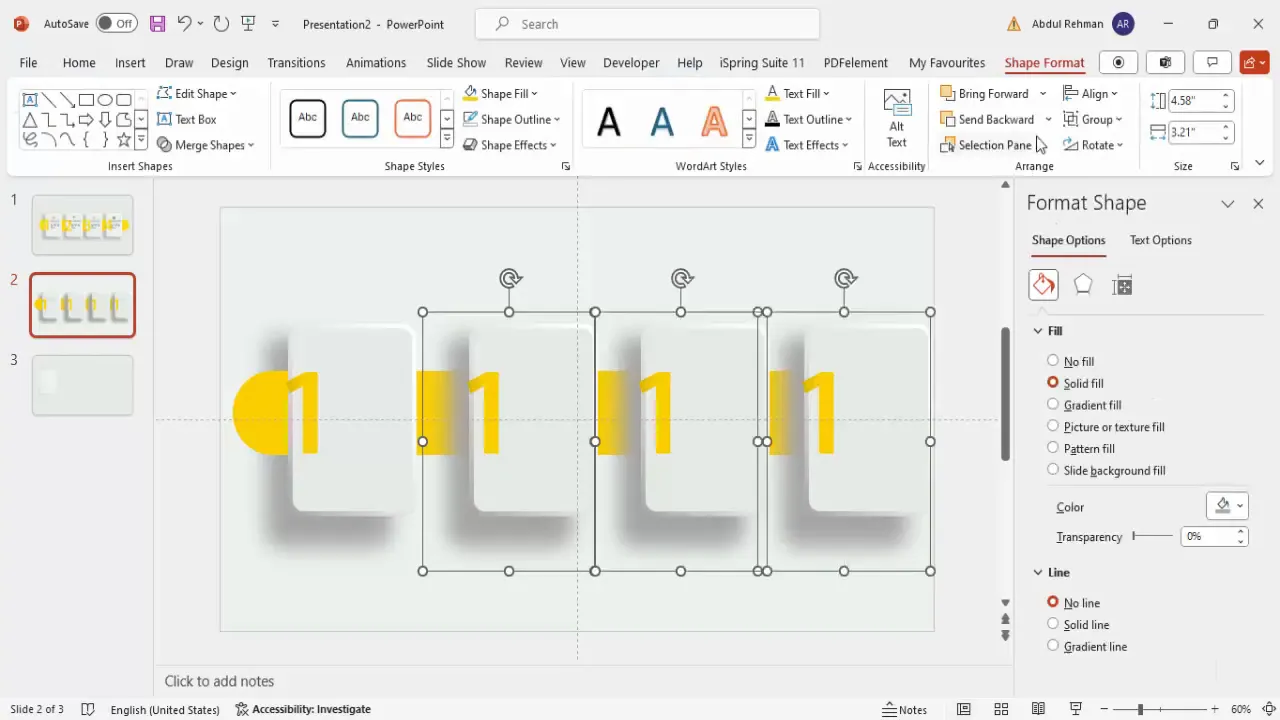Screen dimensions: 1280x720
Task: Open the Align dropdown
Action: (x=1091, y=93)
